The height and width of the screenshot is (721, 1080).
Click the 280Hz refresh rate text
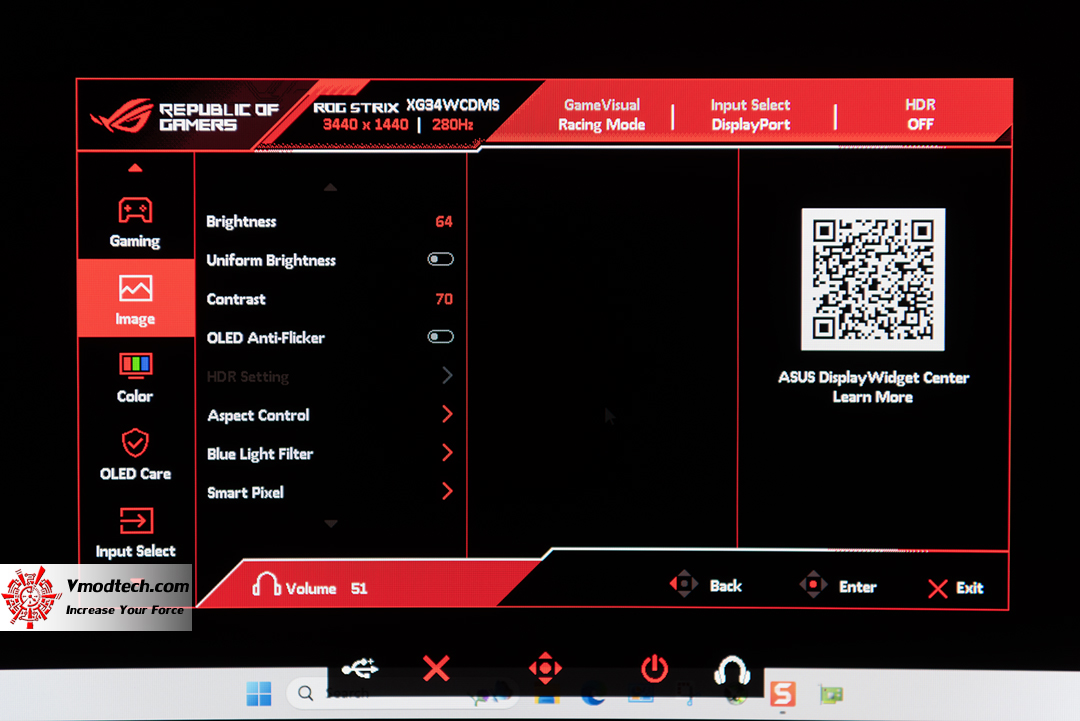[x=453, y=125]
